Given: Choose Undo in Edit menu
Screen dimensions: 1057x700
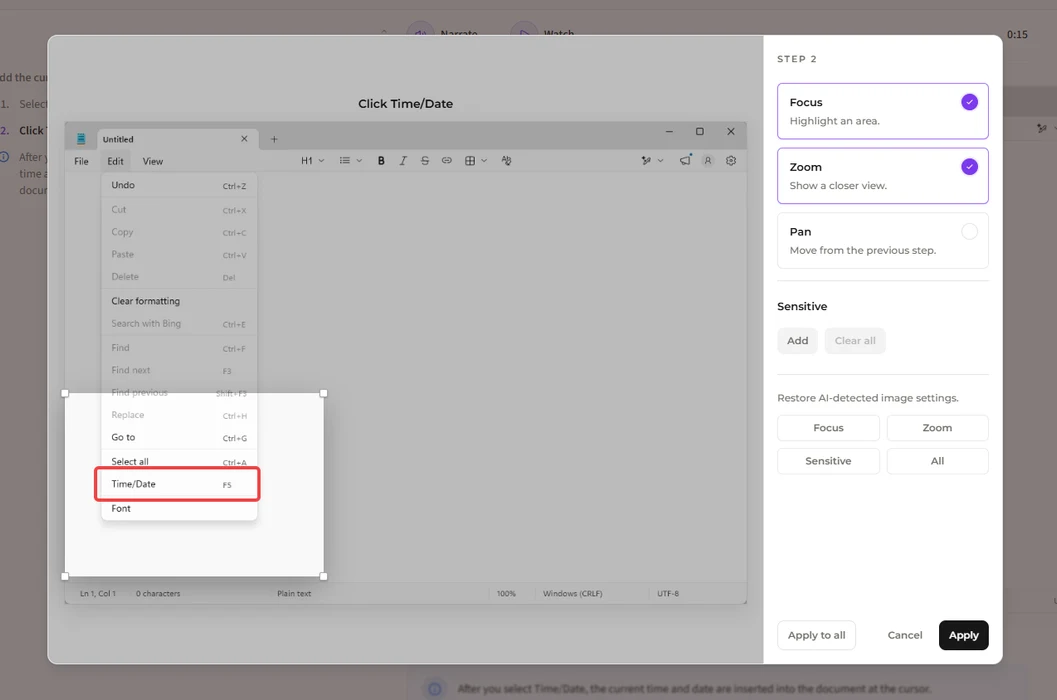Looking at the screenshot, I should [178, 185].
